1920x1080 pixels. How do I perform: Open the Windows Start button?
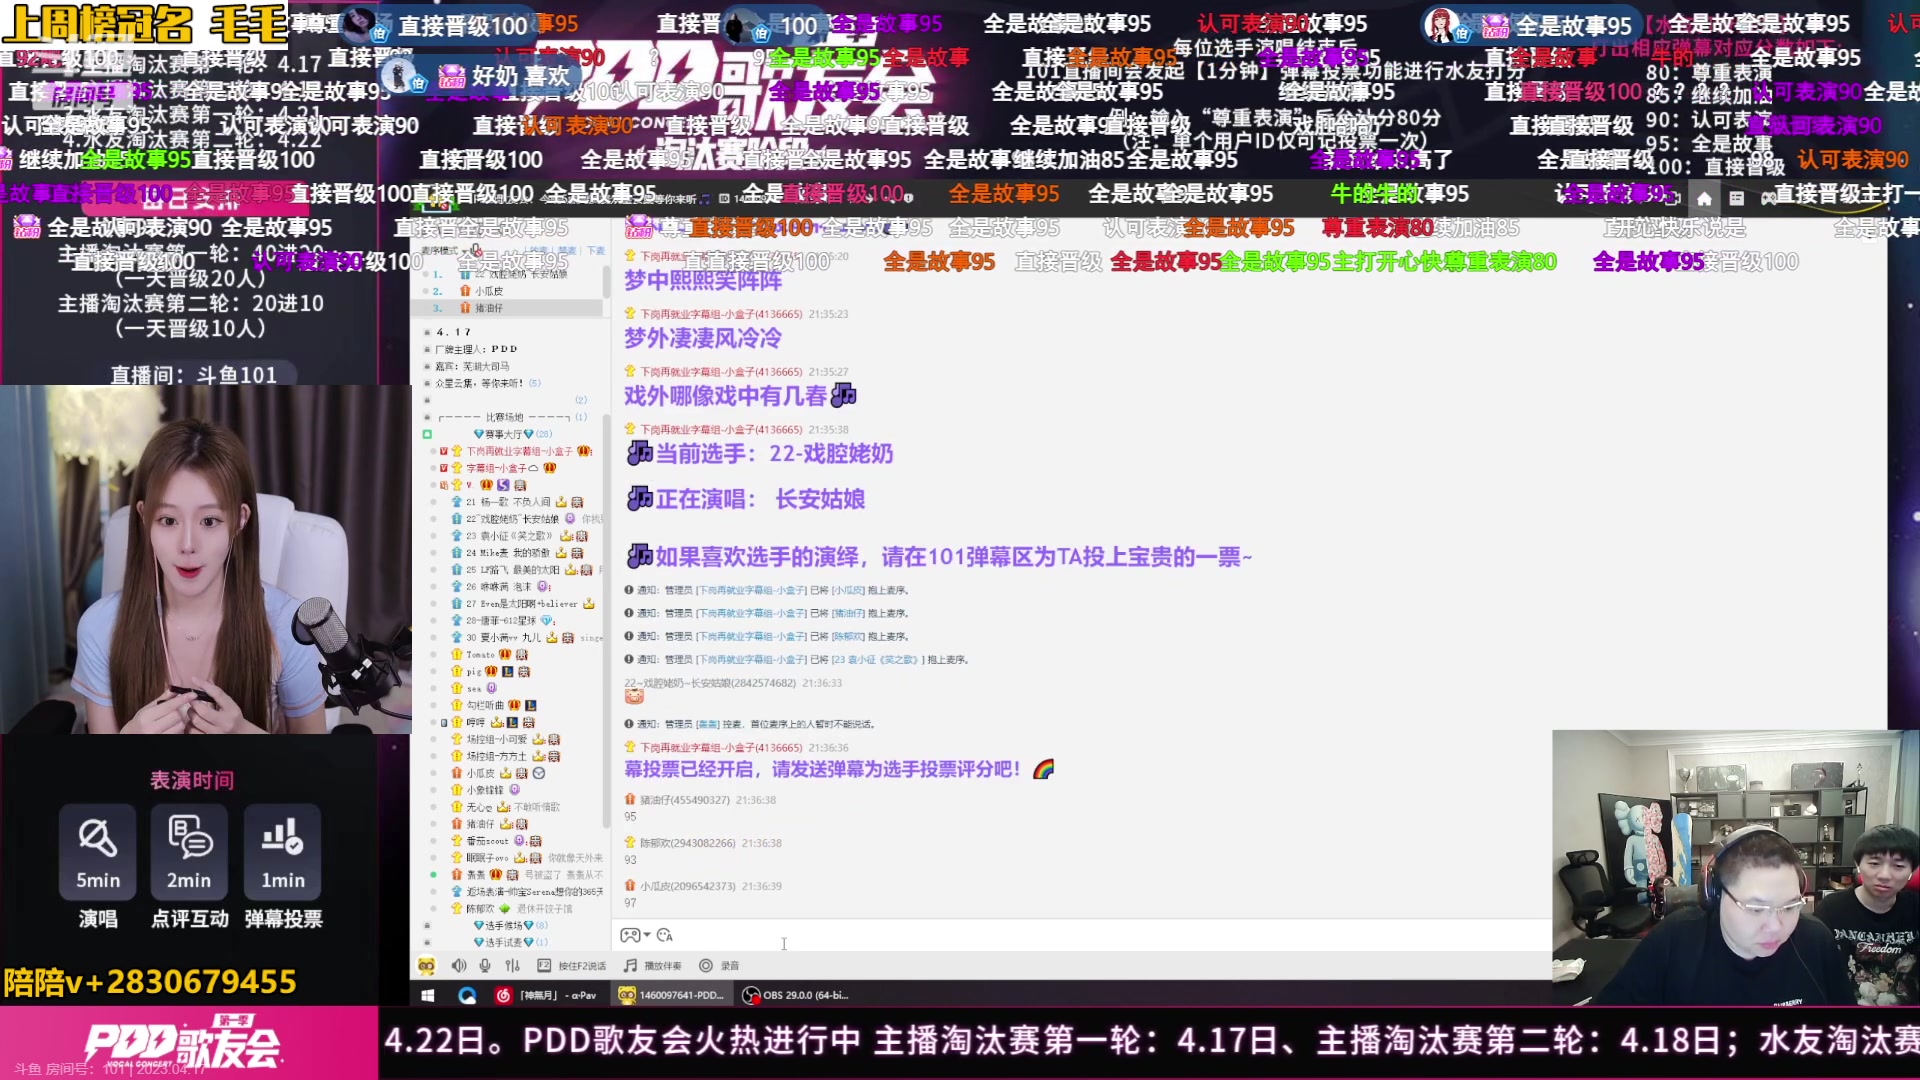428,995
